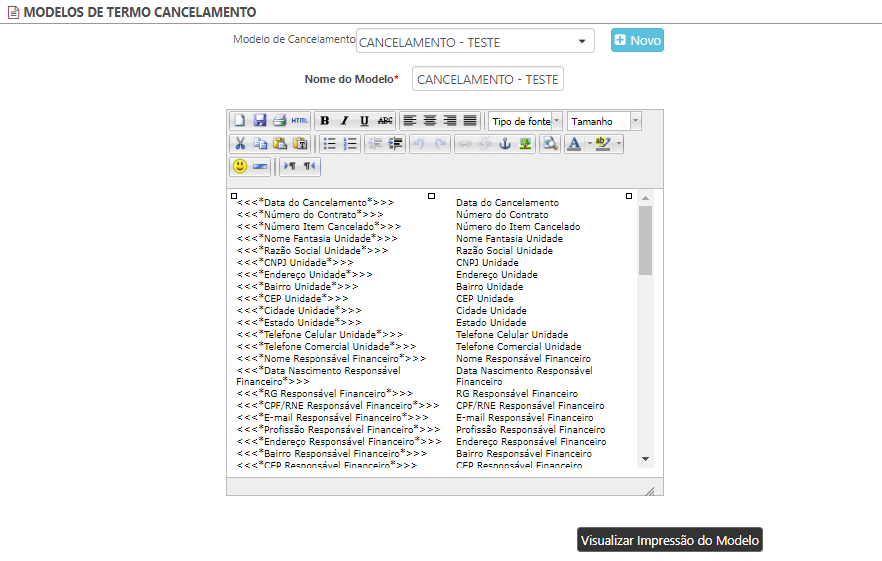Print the editor content

(x=280, y=120)
